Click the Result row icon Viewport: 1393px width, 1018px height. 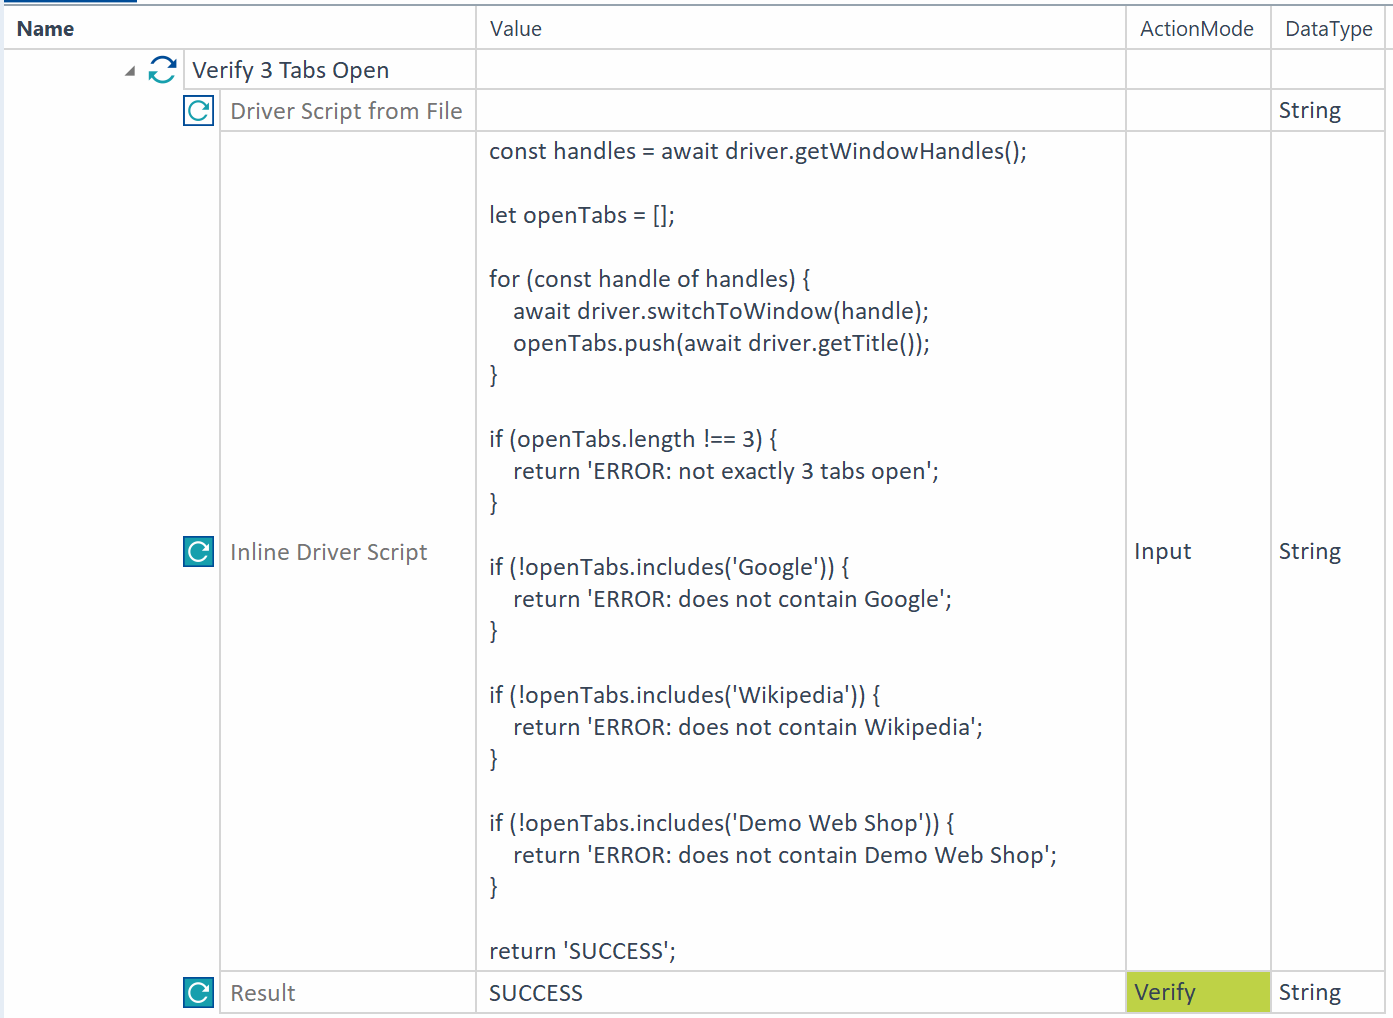pos(198,992)
